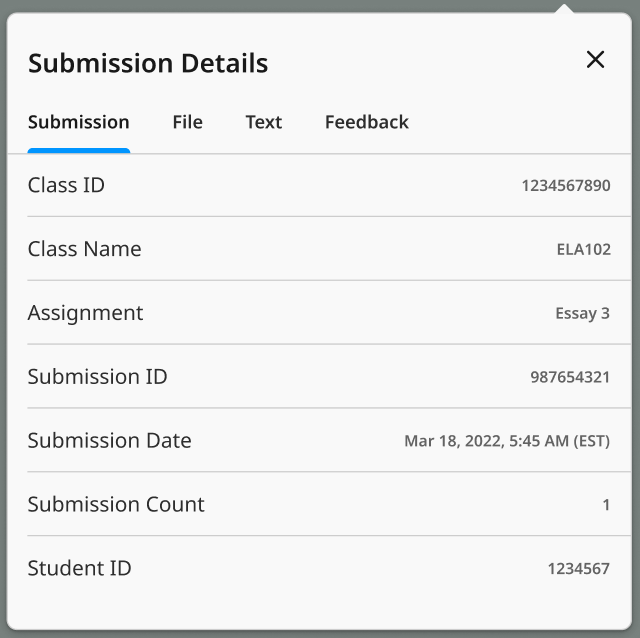Select the Student ID value 1234567
Screen dimensions: 640x638
(578, 569)
